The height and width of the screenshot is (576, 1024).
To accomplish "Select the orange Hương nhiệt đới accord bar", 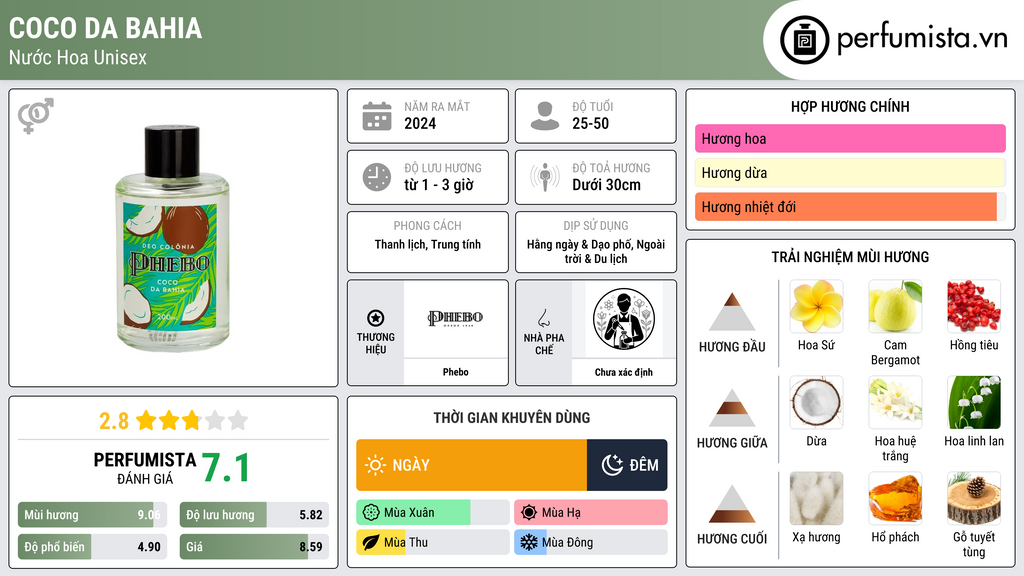I will click(850, 207).
